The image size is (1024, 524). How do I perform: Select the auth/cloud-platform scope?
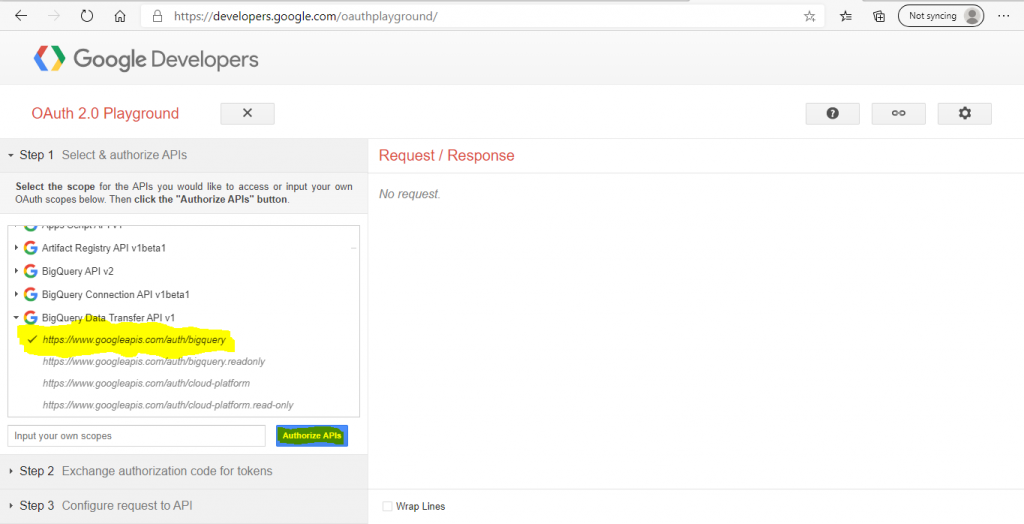point(146,383)
